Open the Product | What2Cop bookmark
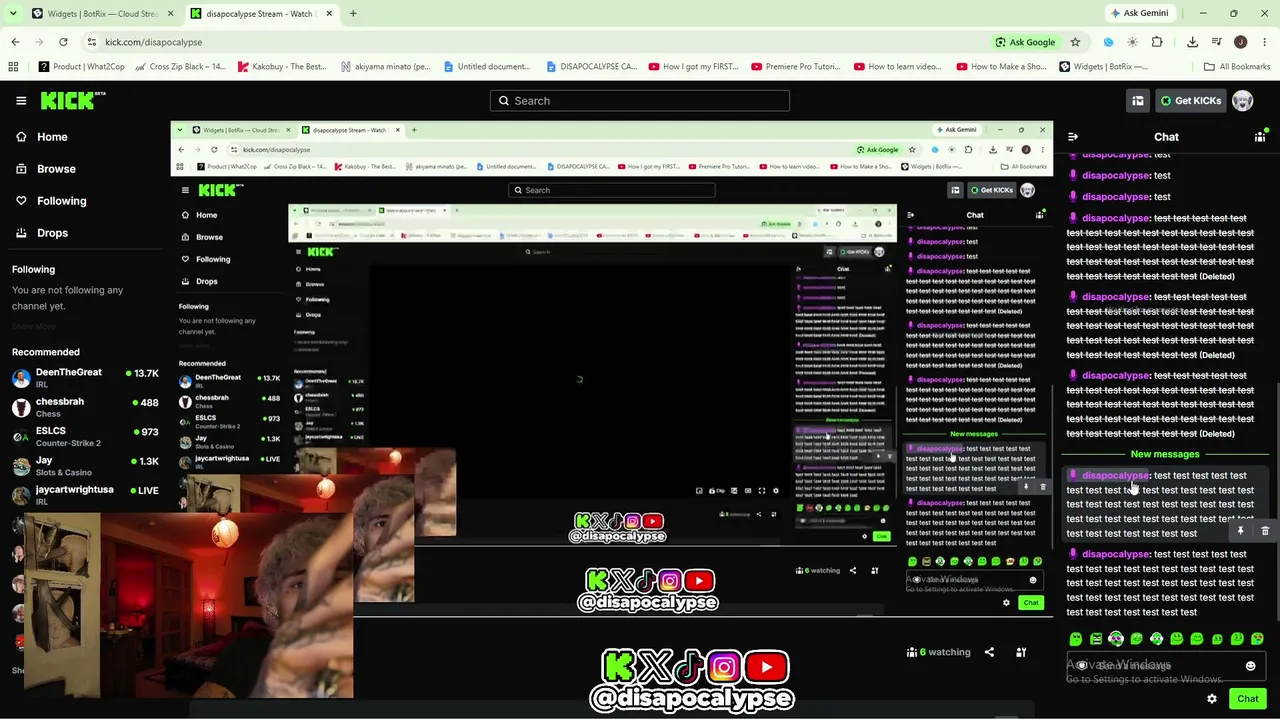 coord(83,67)
